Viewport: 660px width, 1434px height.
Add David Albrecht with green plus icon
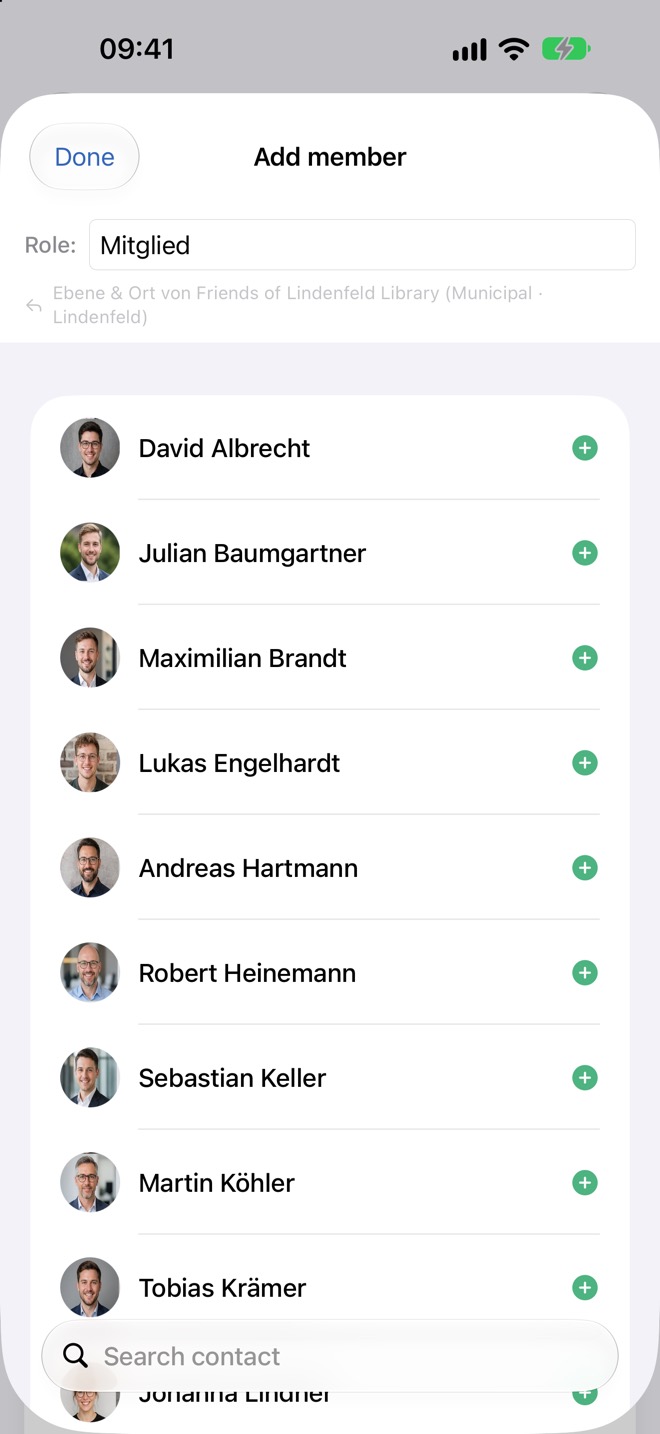[585, 448]
